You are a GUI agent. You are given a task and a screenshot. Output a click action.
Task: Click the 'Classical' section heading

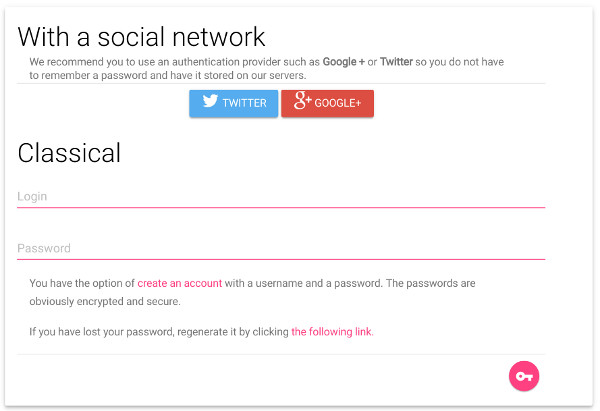69,153
